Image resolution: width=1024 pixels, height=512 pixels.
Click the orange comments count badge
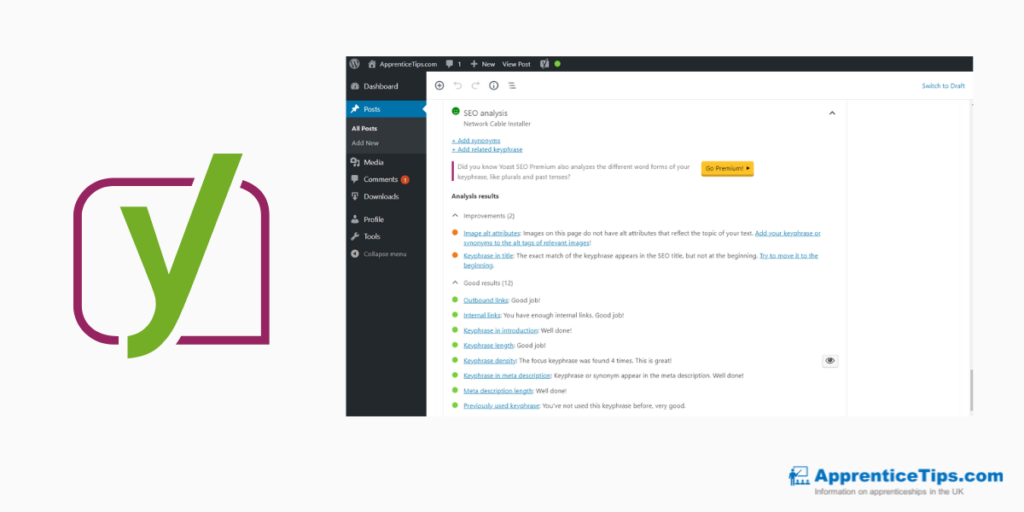coord(405,180)
